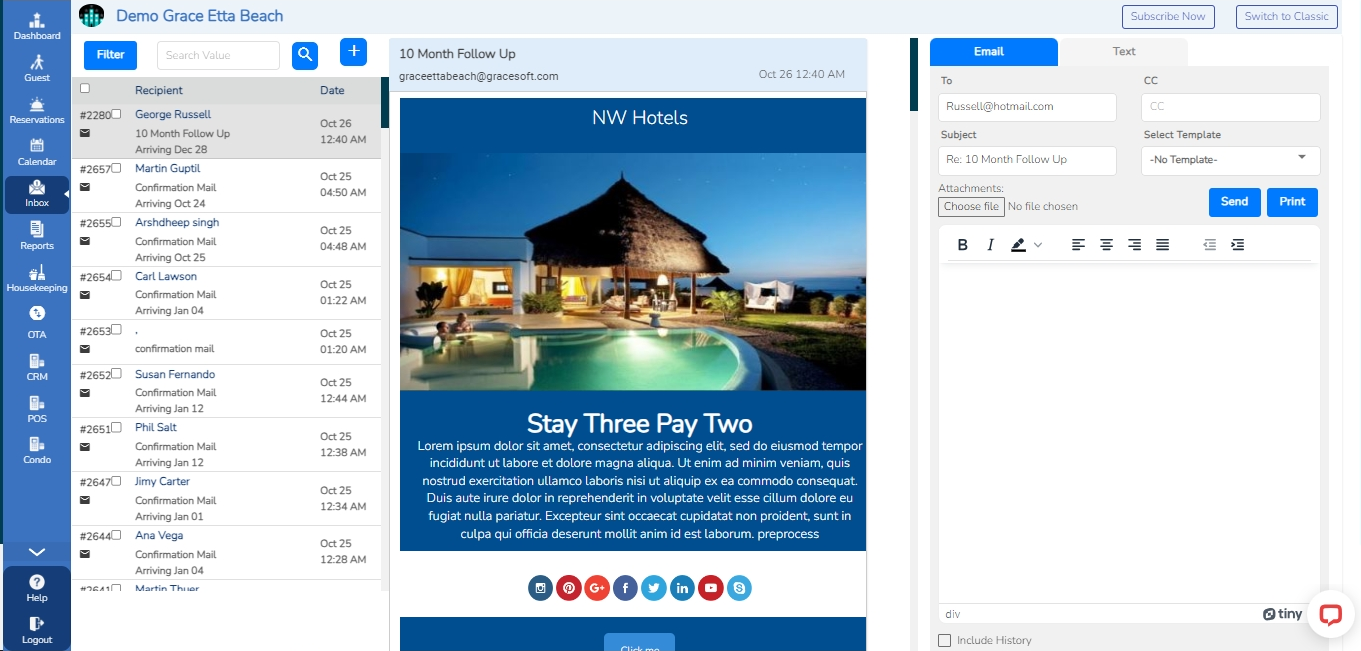This screenshot has width=1361, height=651.
Task: Check the box for message #2657
Action: point(116,168)
